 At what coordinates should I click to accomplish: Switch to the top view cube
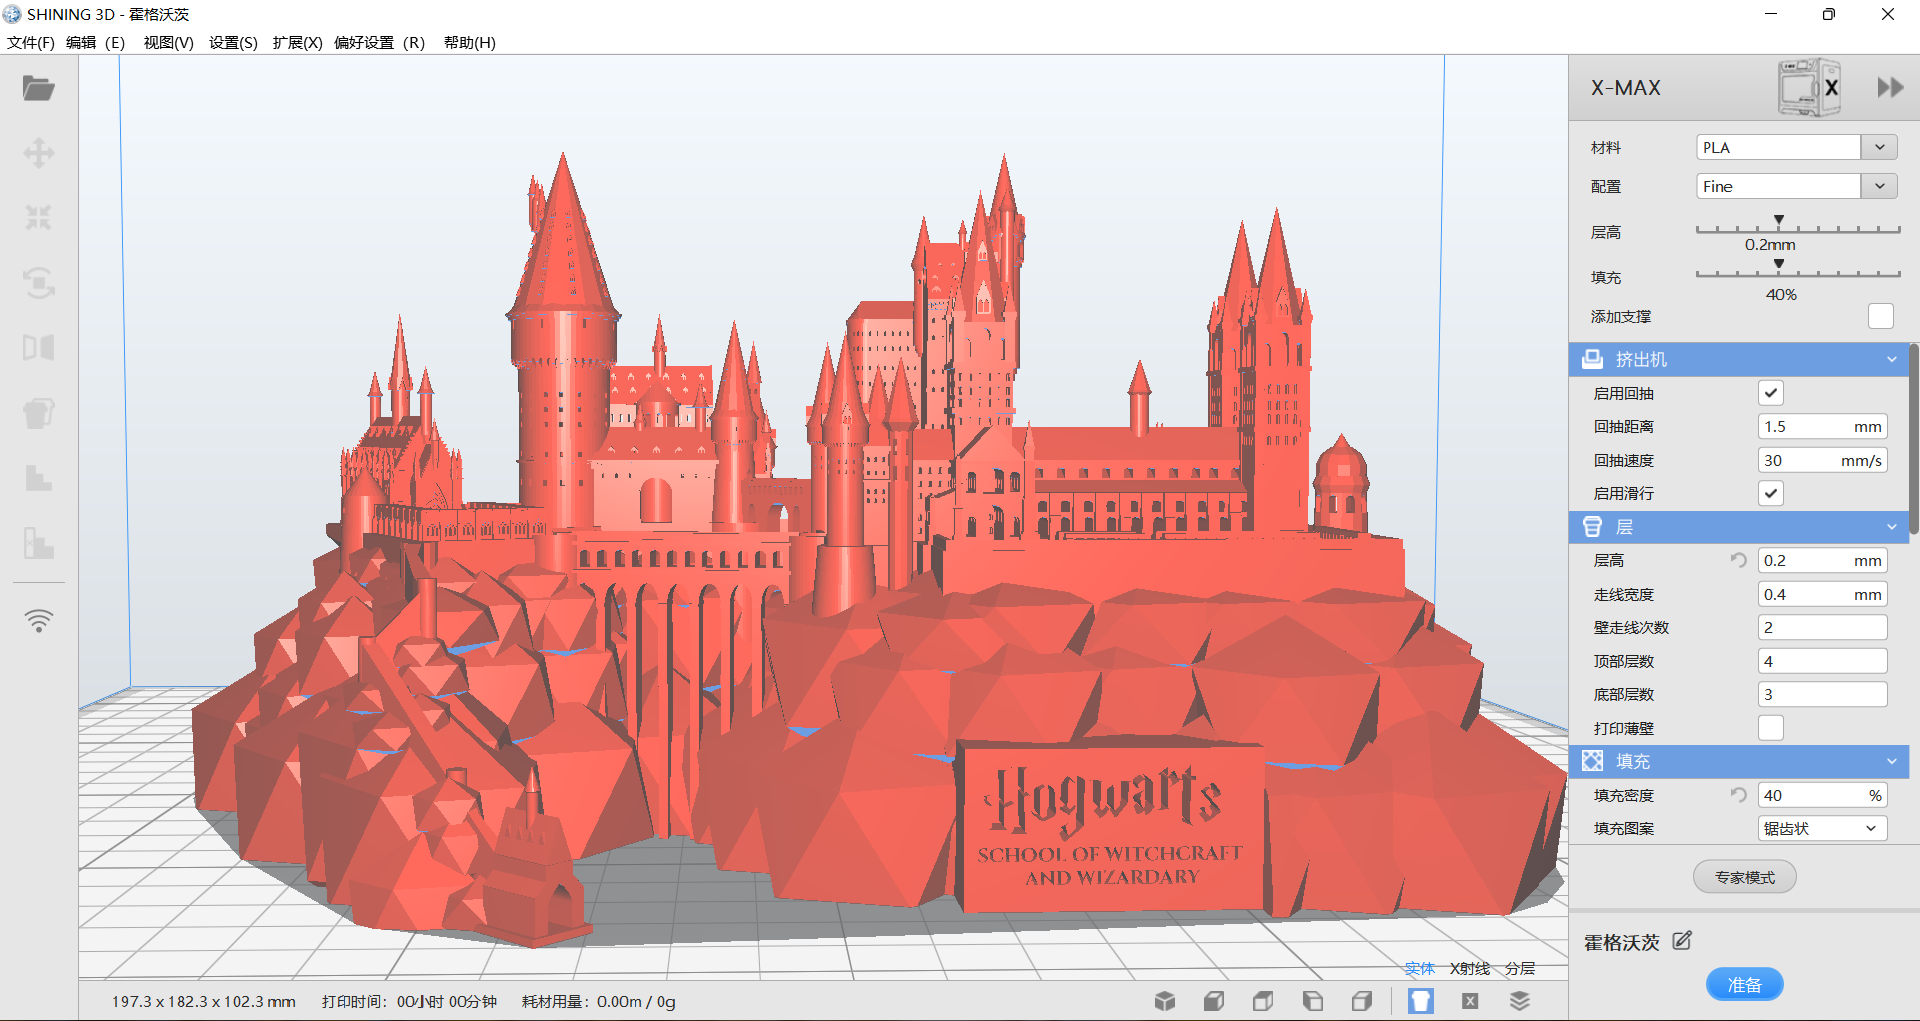[1263, 1001]
